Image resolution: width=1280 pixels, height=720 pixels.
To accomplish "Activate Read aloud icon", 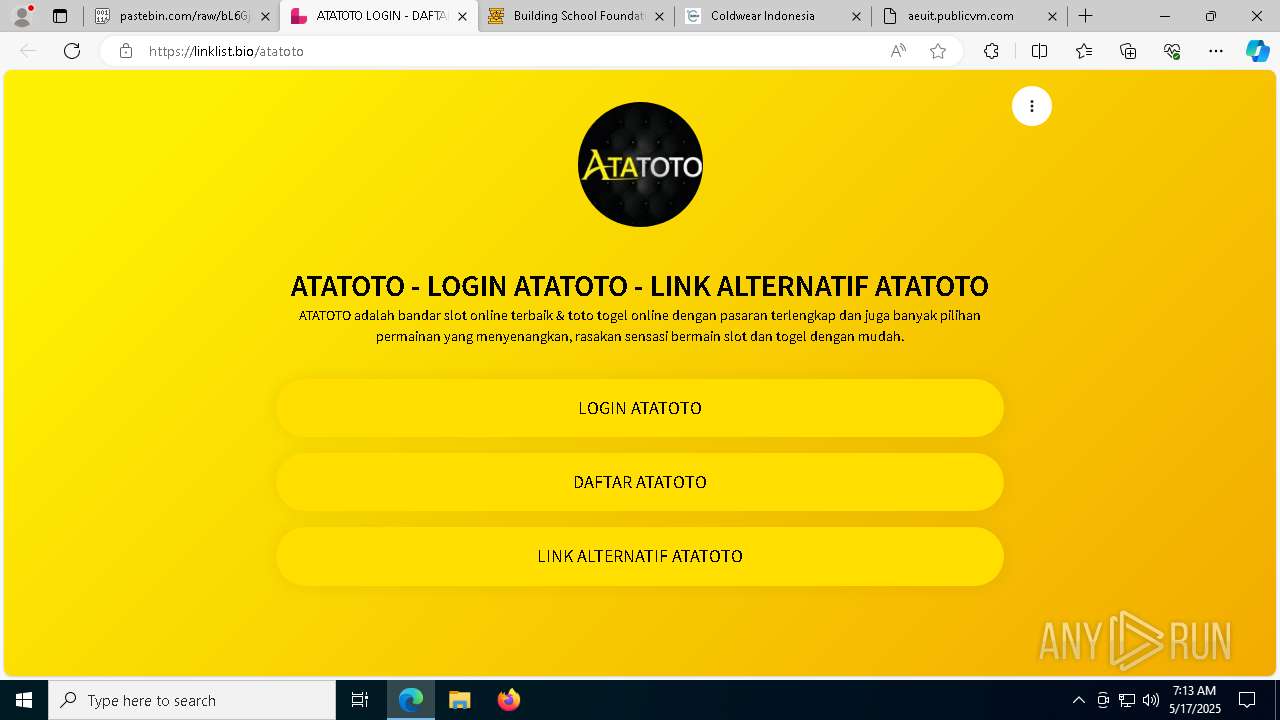I will click(898, 51).
